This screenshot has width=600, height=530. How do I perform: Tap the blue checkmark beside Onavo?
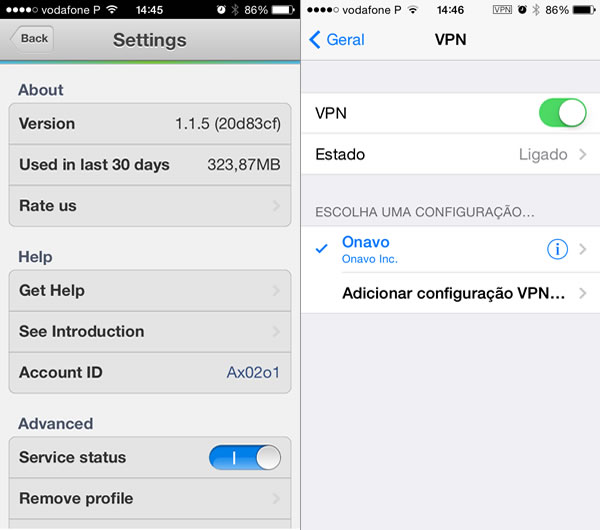click(x=321, y=249)
